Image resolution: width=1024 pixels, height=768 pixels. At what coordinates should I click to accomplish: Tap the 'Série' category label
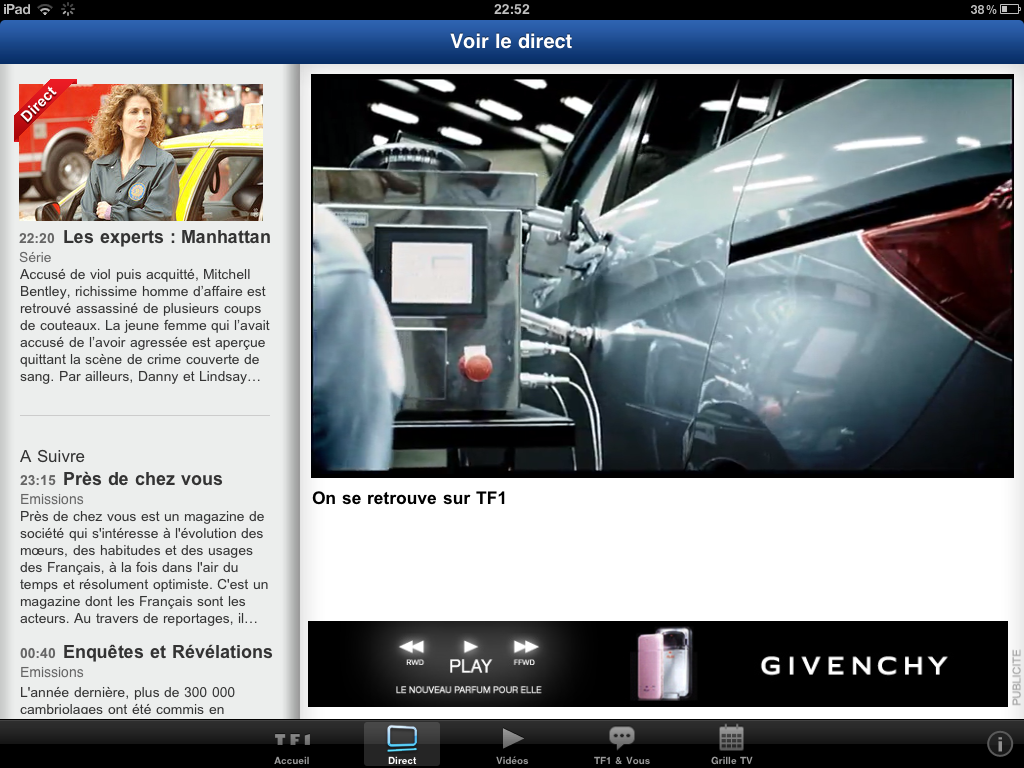pos(35,257)
